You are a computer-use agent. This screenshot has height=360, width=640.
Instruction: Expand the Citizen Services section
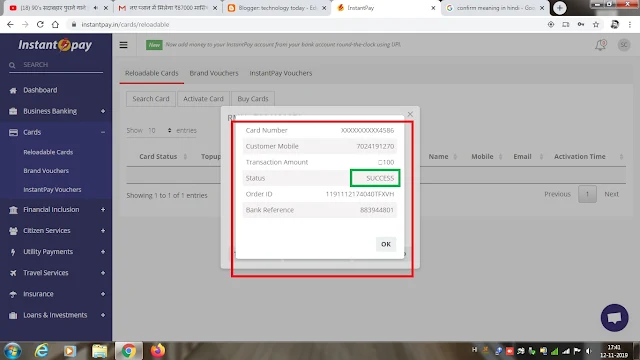pyautogui.click(x=103, y=231)
